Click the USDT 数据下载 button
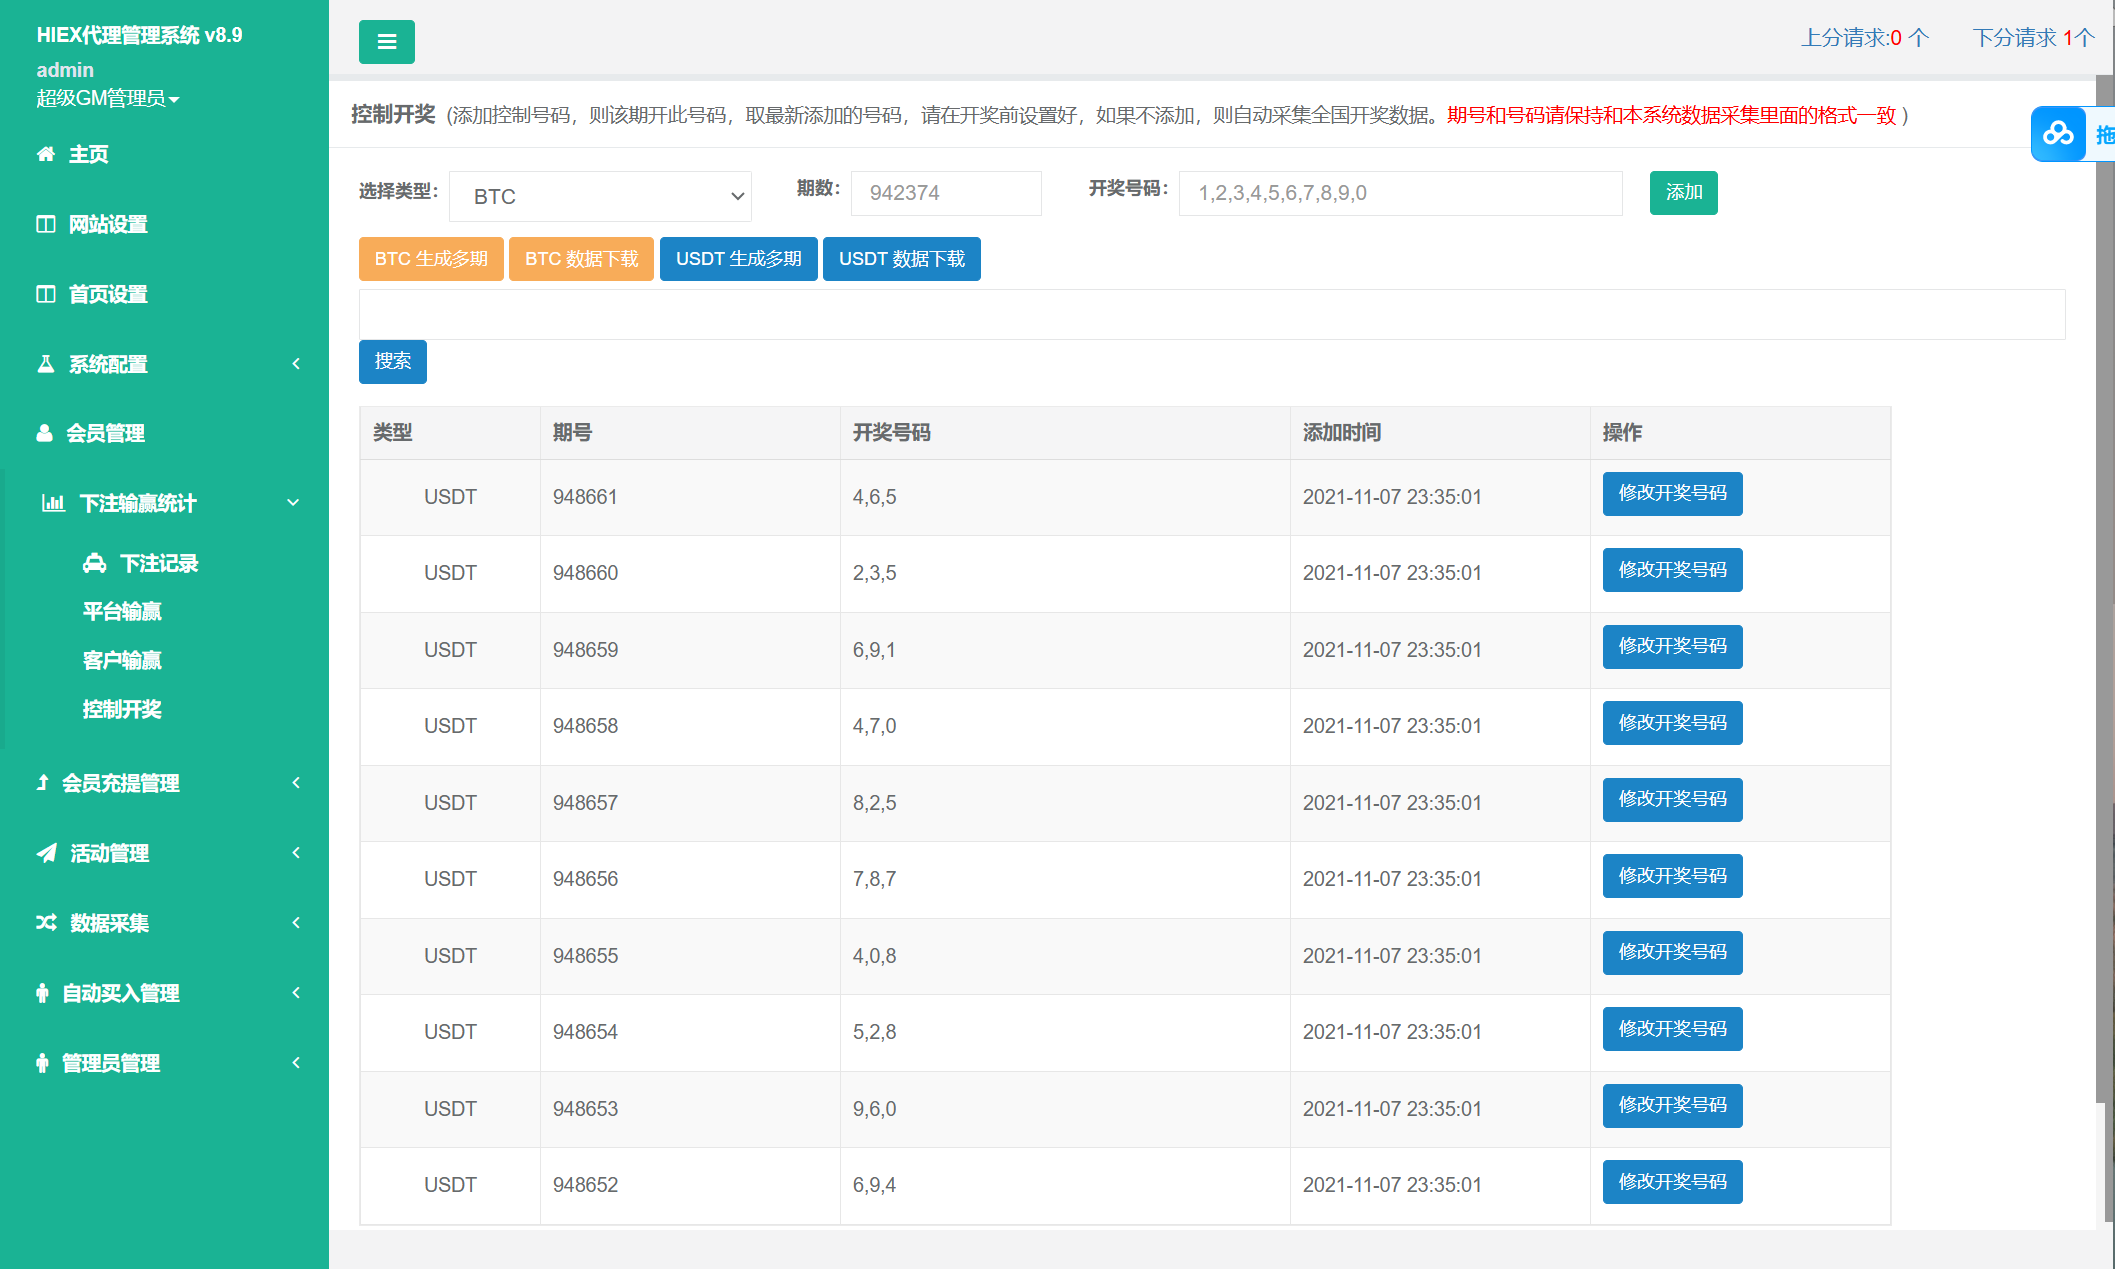Image resolution: width=2115 pixels, height=1269 pixels. point(902,259)
